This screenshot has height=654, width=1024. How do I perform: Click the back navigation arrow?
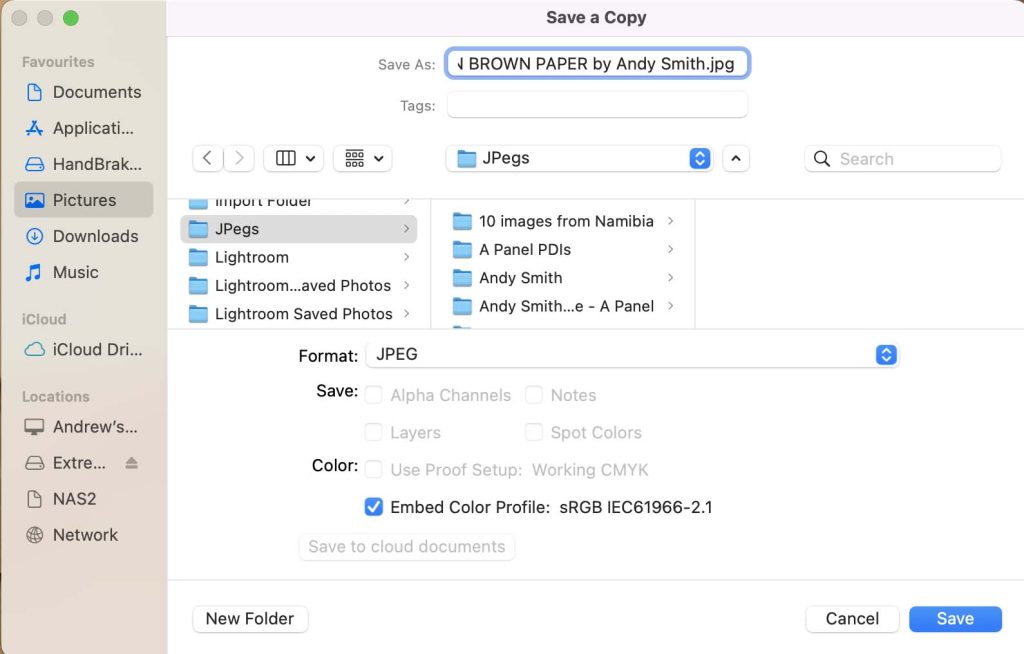pyautogui.click(x=207, y=158)
